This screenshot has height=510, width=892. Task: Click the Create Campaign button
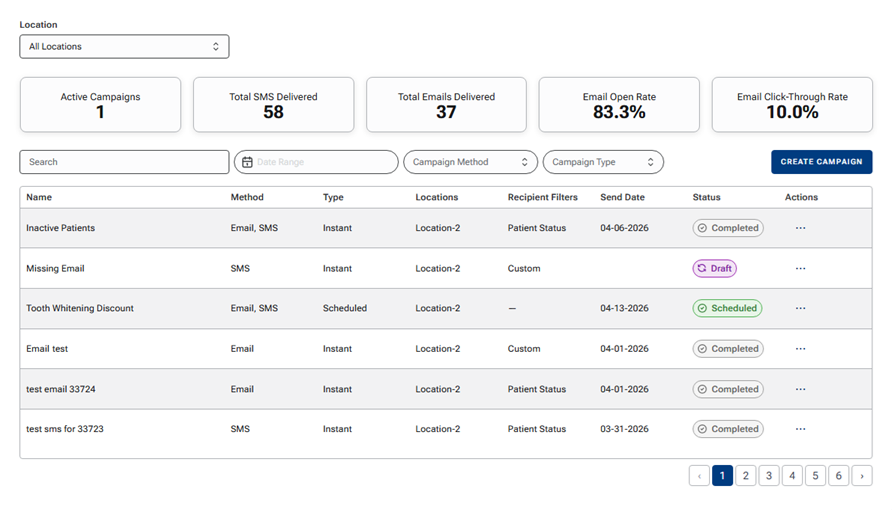(821, 162)
